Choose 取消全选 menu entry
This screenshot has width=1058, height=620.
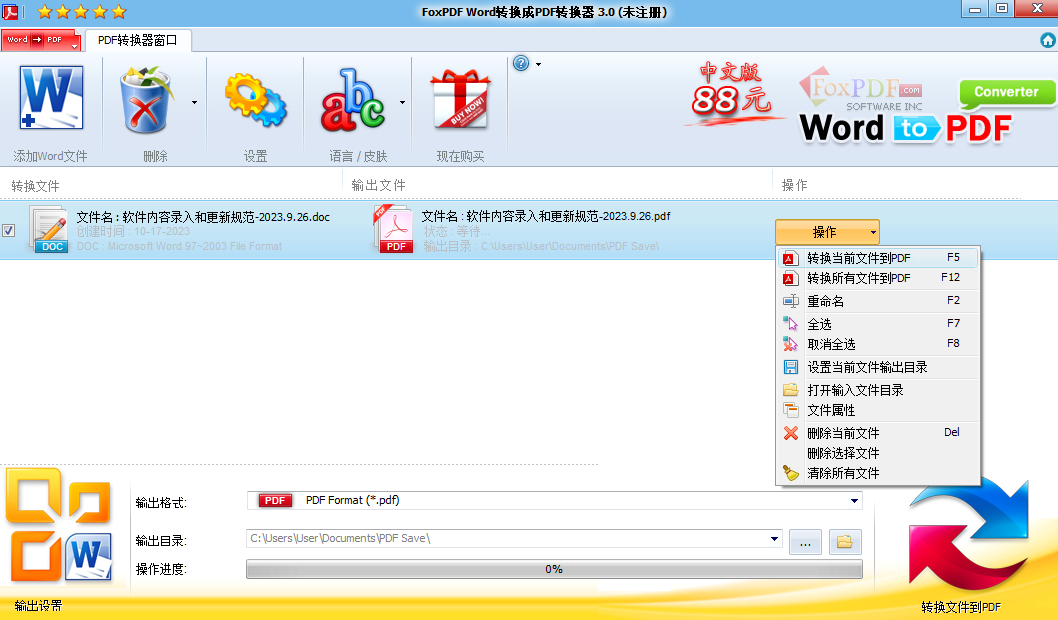pos(878,344)
